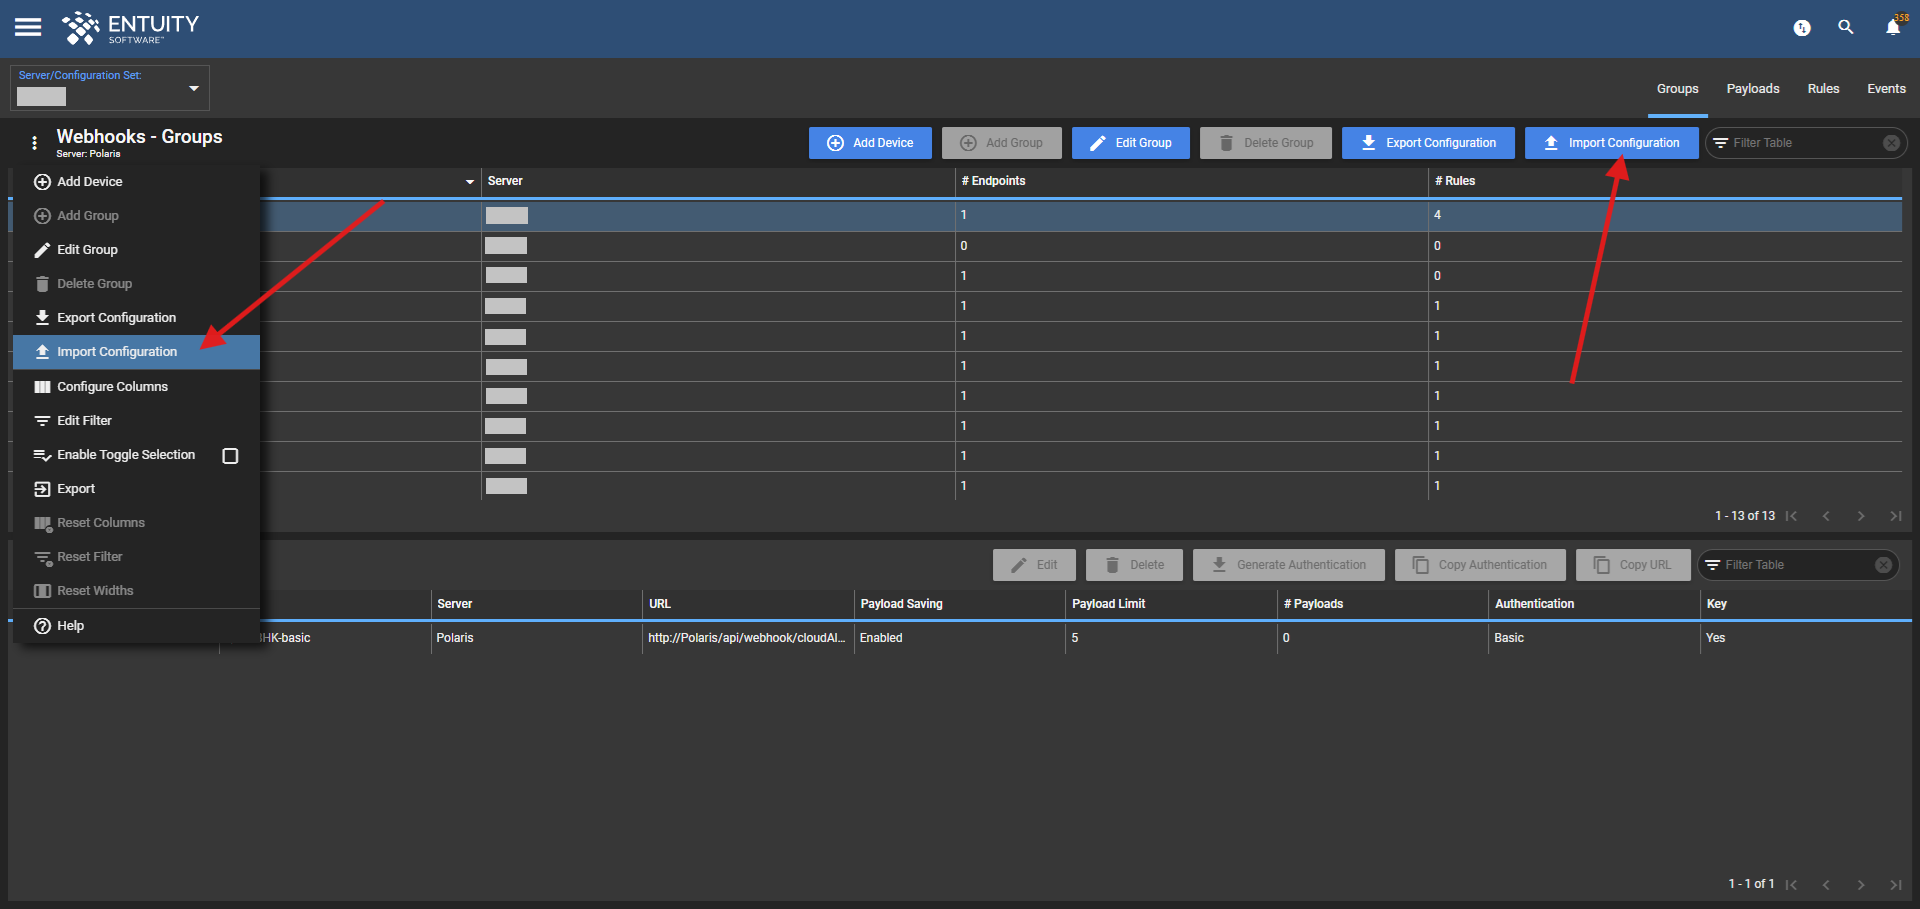
Task: Open the clock history icon in header
Action: click(1802, 28)
